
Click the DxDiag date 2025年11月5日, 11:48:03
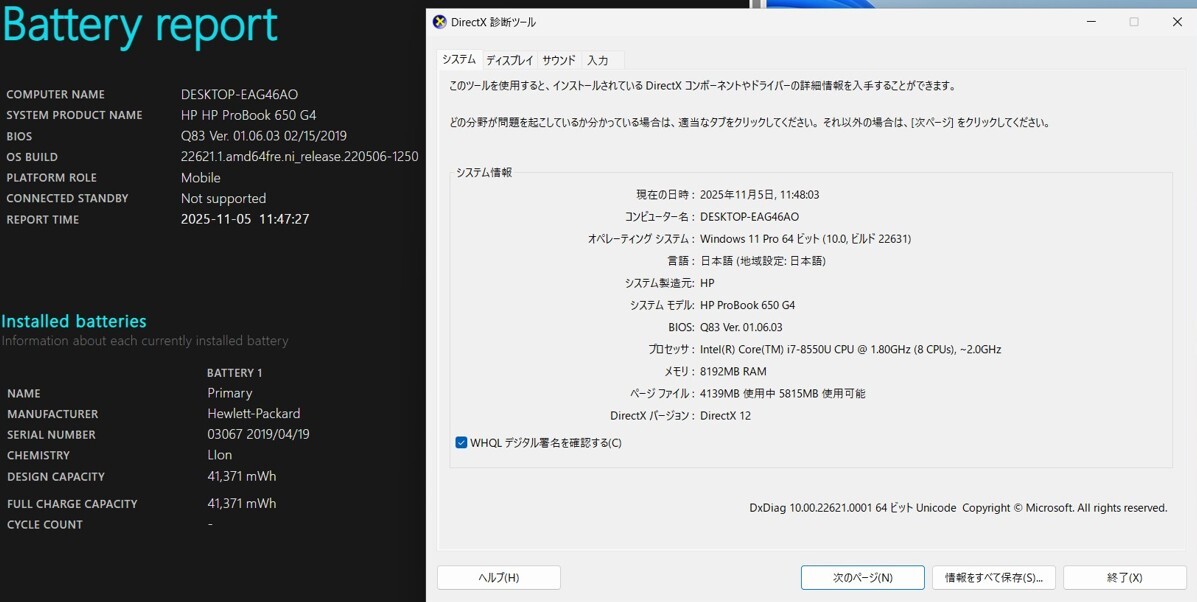tap(760, 195)
